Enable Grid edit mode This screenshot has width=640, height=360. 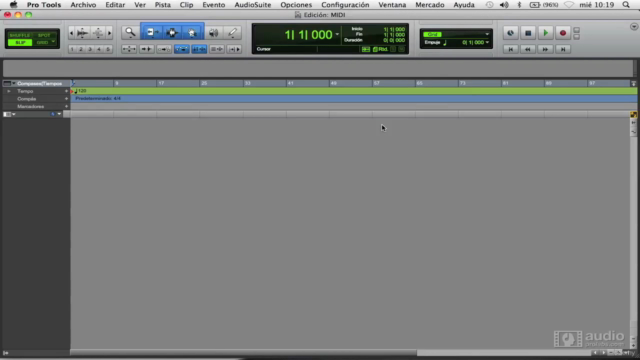point(42,42)
